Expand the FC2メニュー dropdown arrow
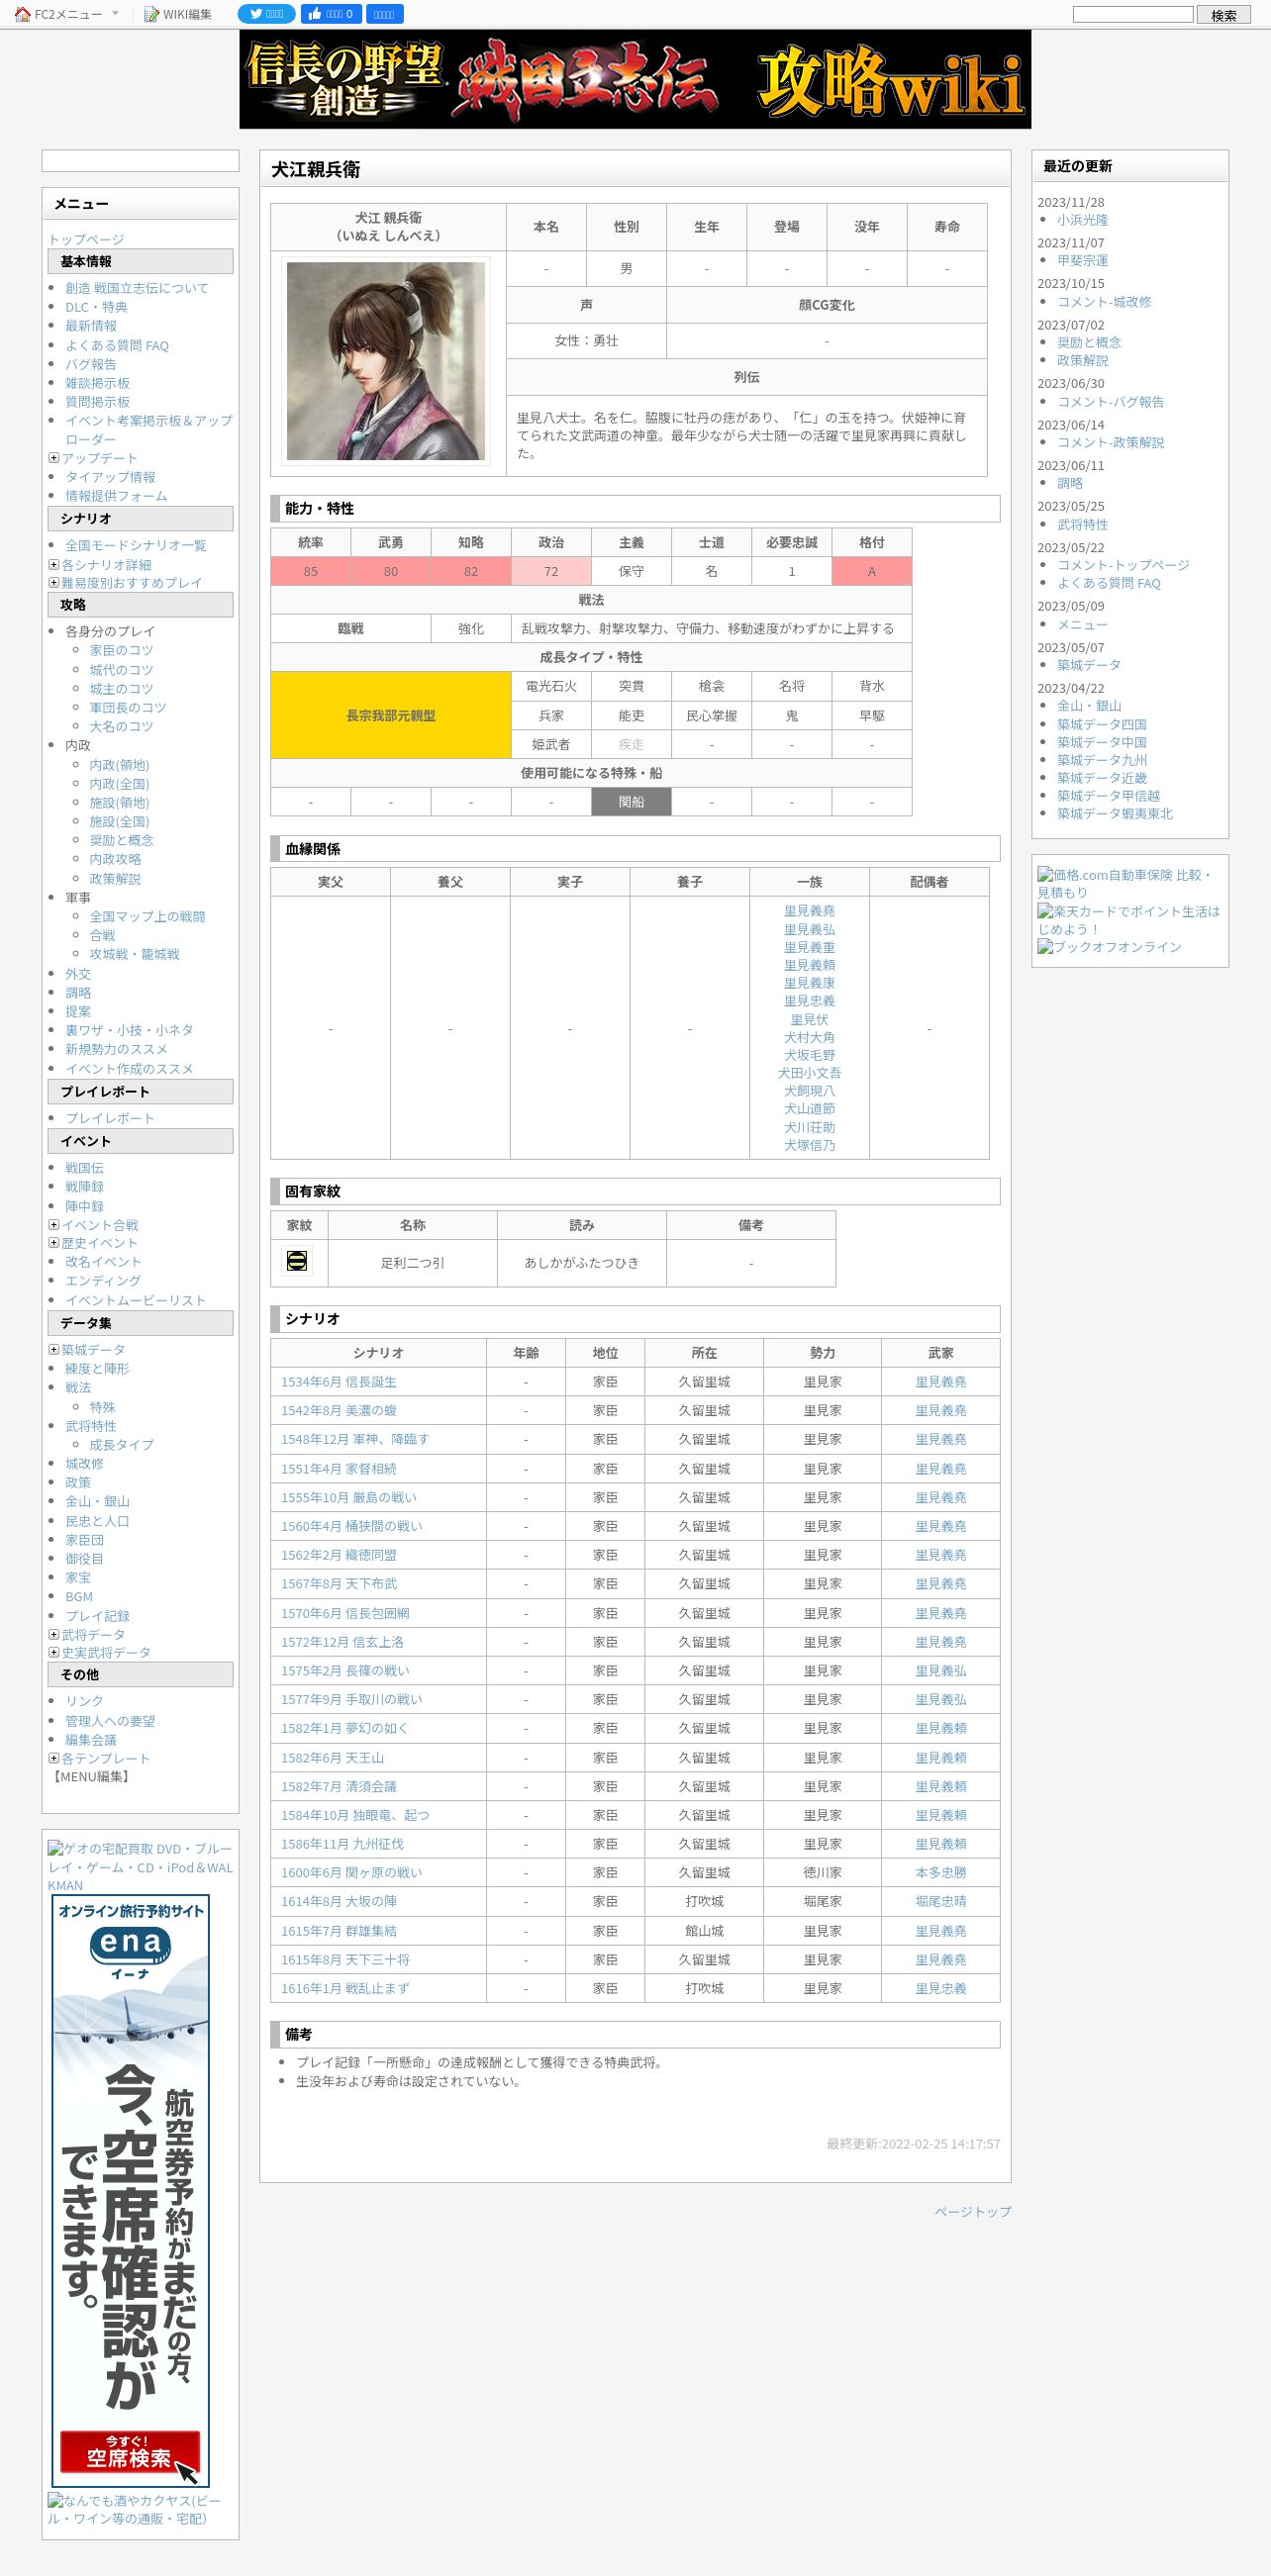 tap(115, 13)
